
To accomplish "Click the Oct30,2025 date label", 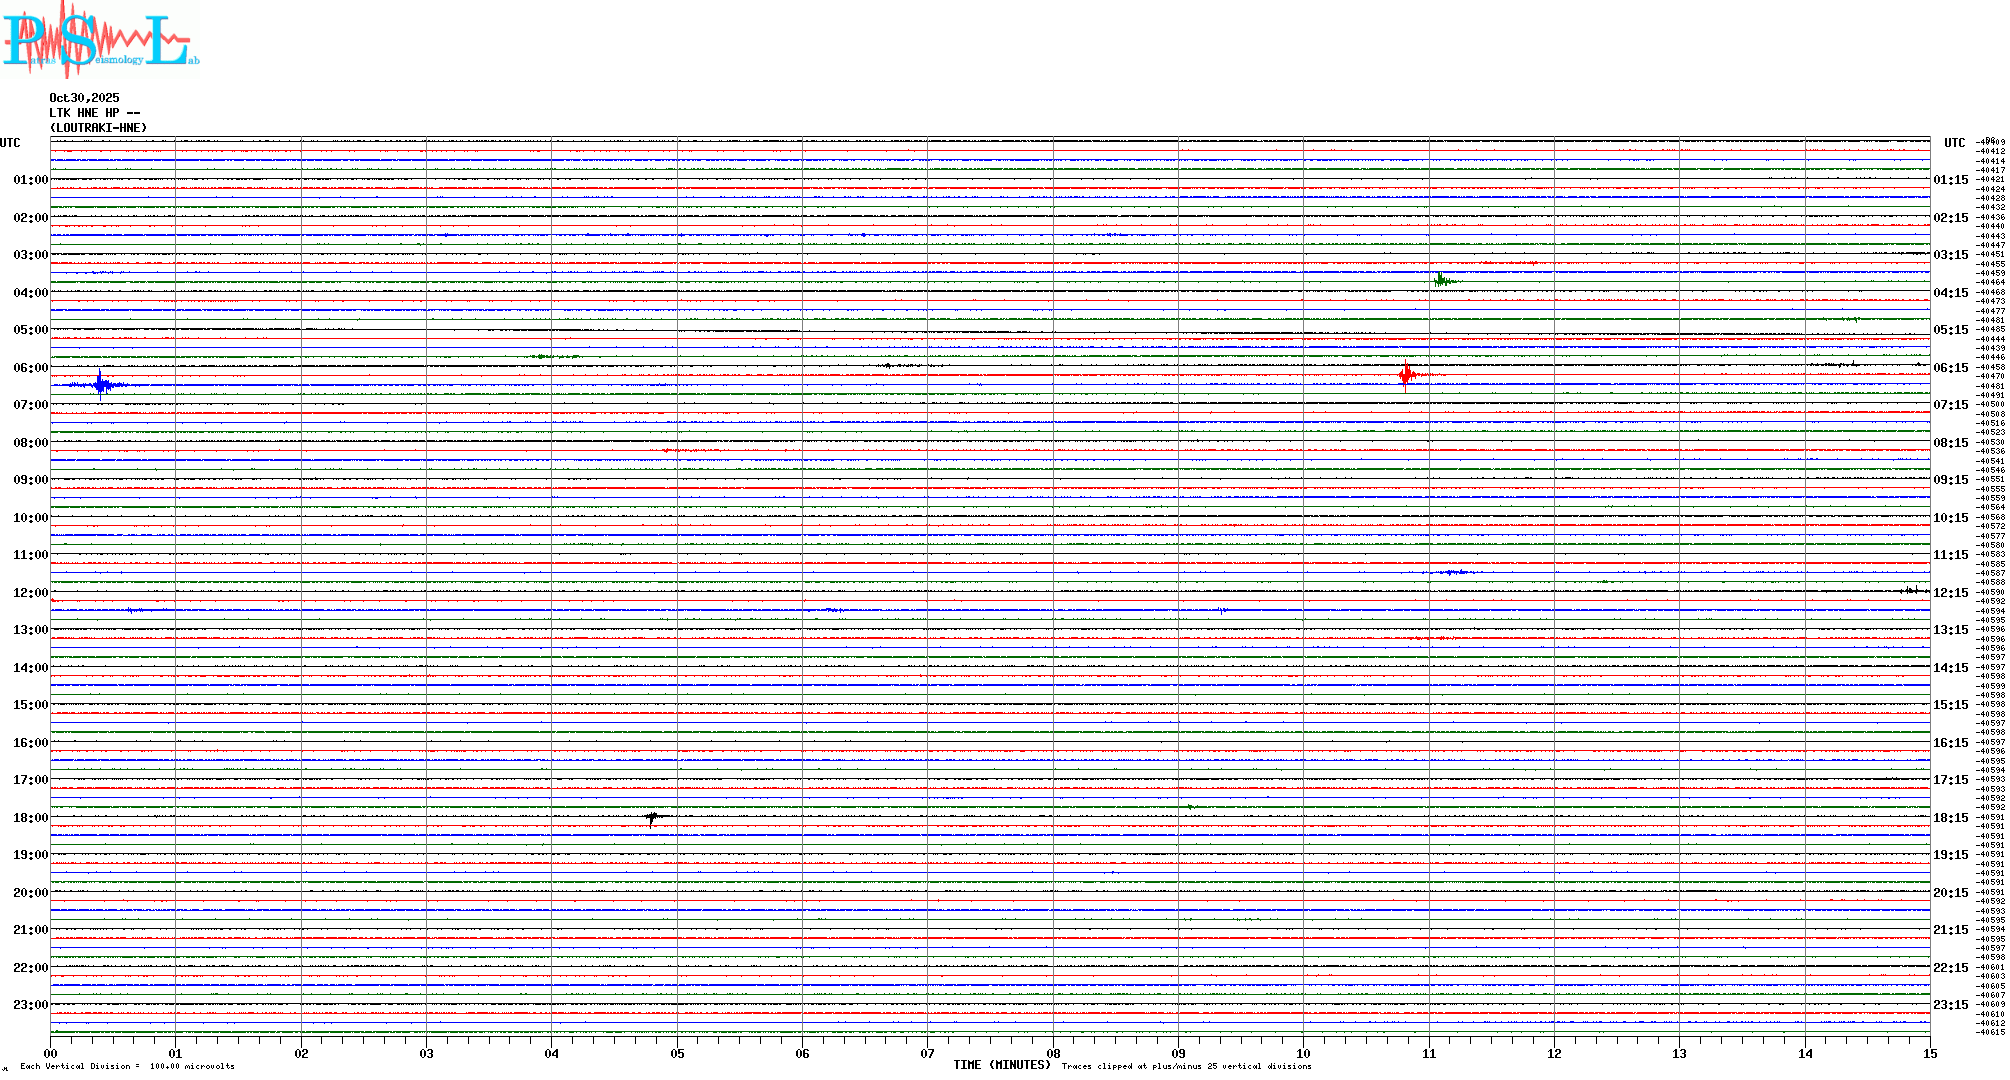I will click(84, 98).
